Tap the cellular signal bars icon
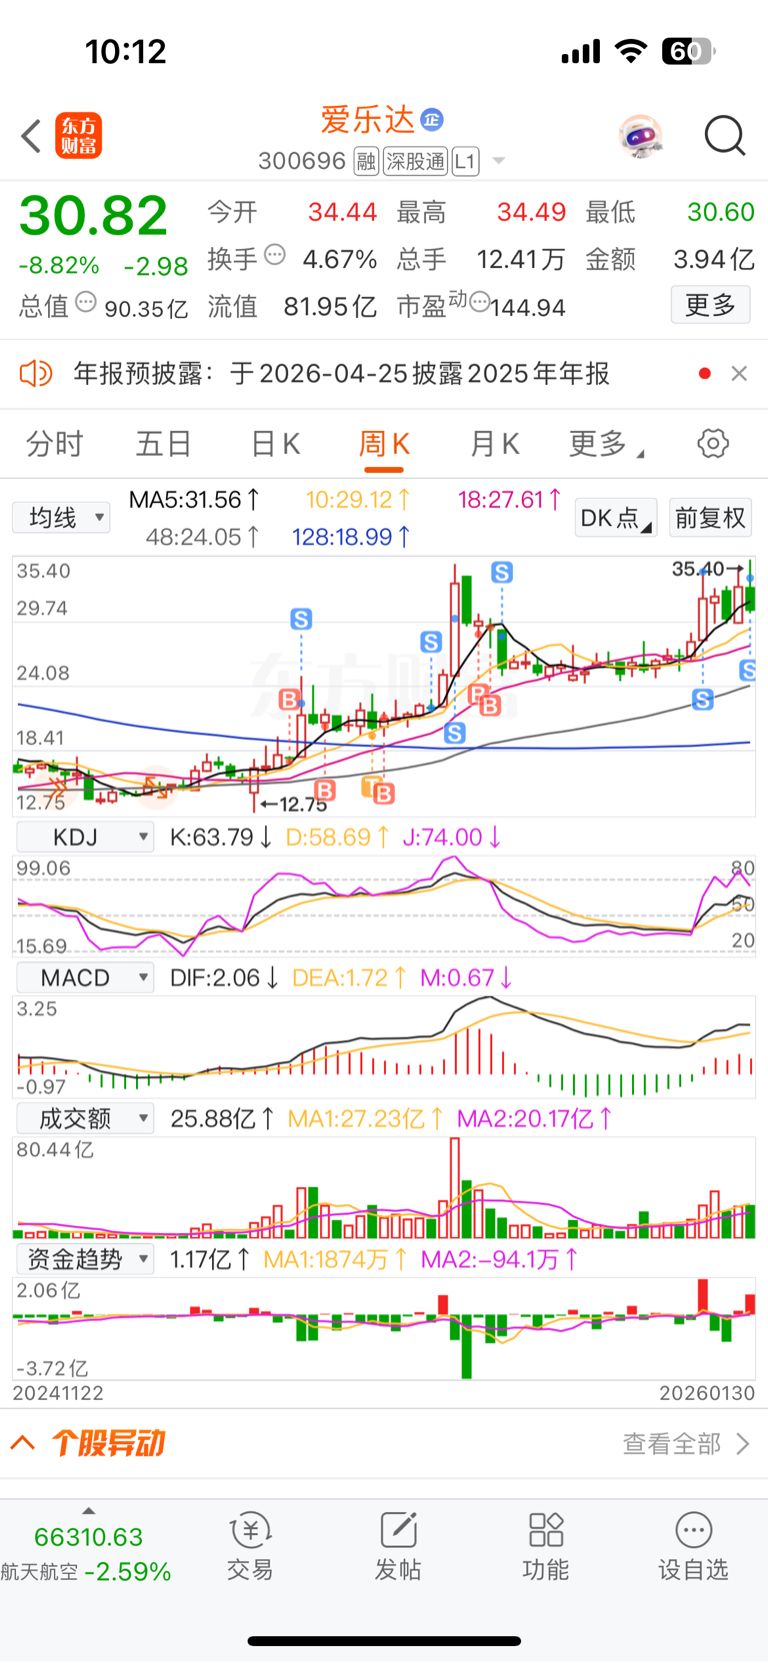Image resolution: width=768 pixels, height=1663 pixels. (581, 52)
